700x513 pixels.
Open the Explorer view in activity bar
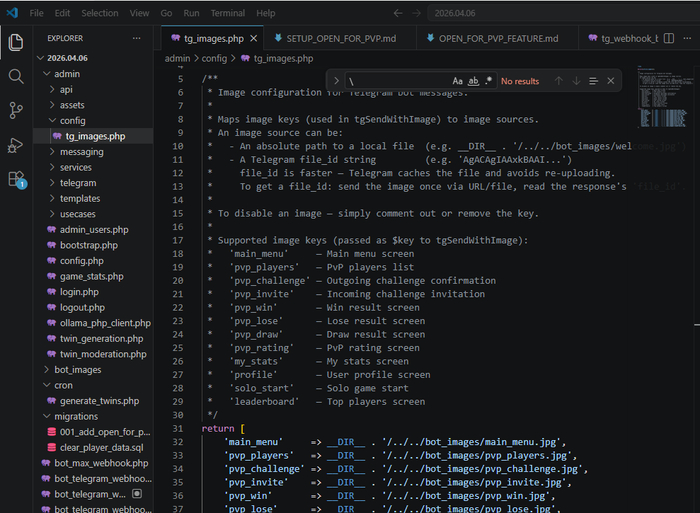coord(15,42)
